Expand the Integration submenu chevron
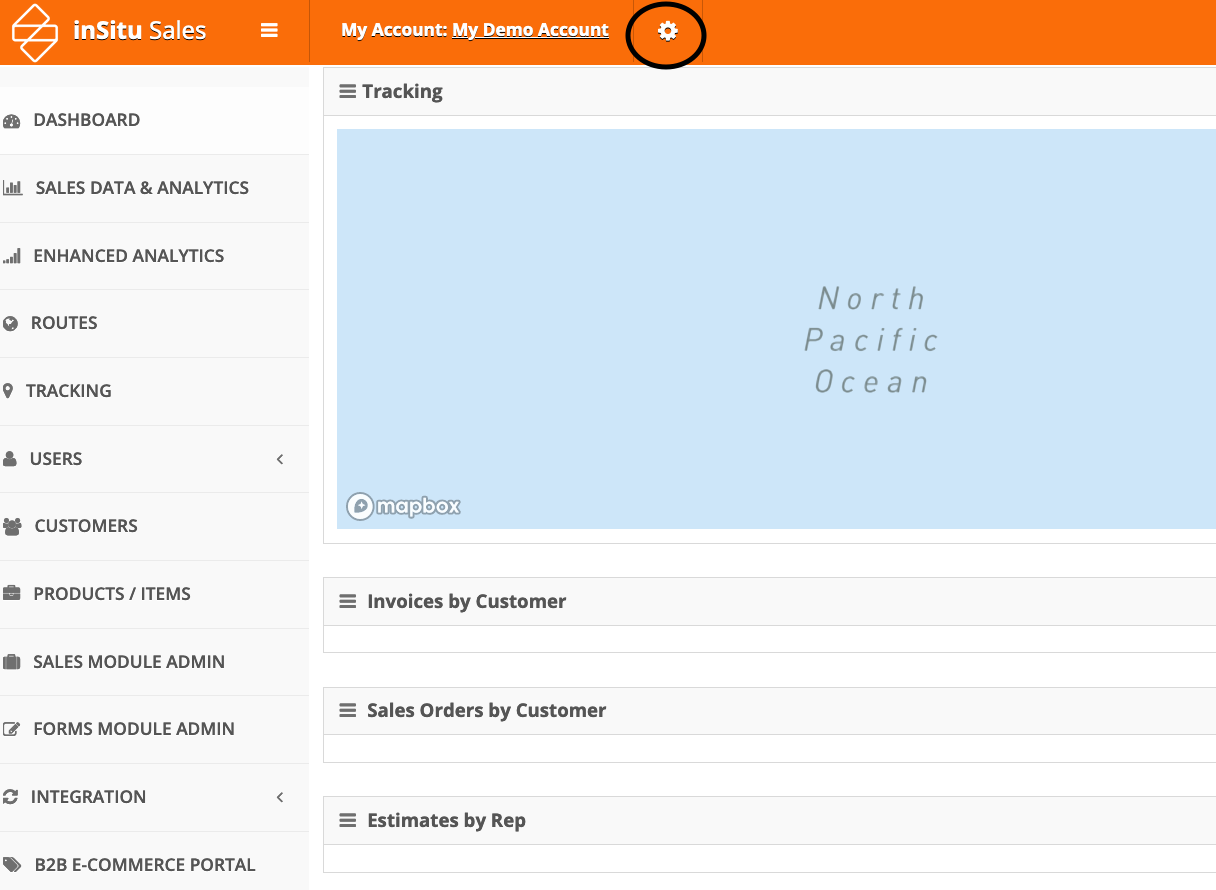The width and height of the screenshot is (1216, 890). pyautogui.click(x=280, y=797)
